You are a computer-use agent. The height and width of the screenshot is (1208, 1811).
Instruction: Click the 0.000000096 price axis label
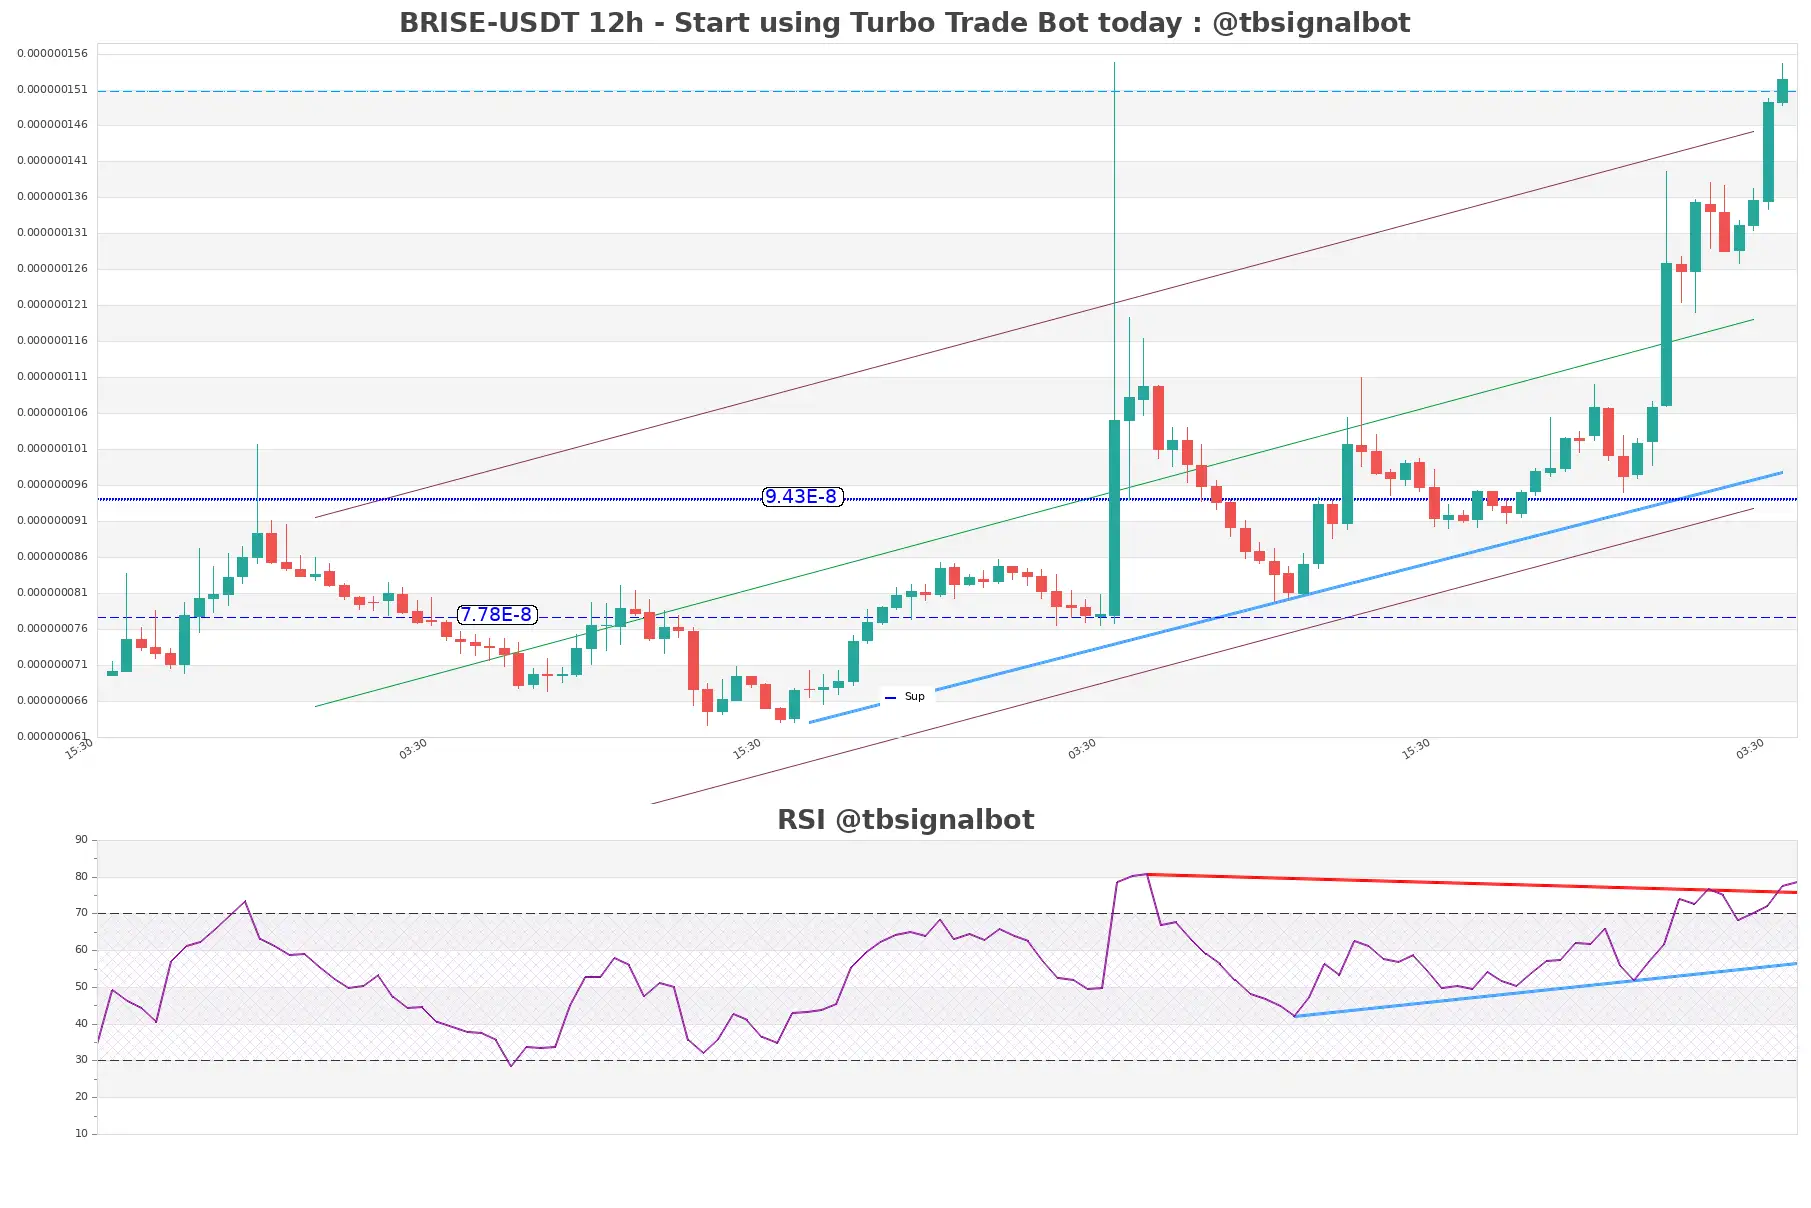click(x=52, y=484)
